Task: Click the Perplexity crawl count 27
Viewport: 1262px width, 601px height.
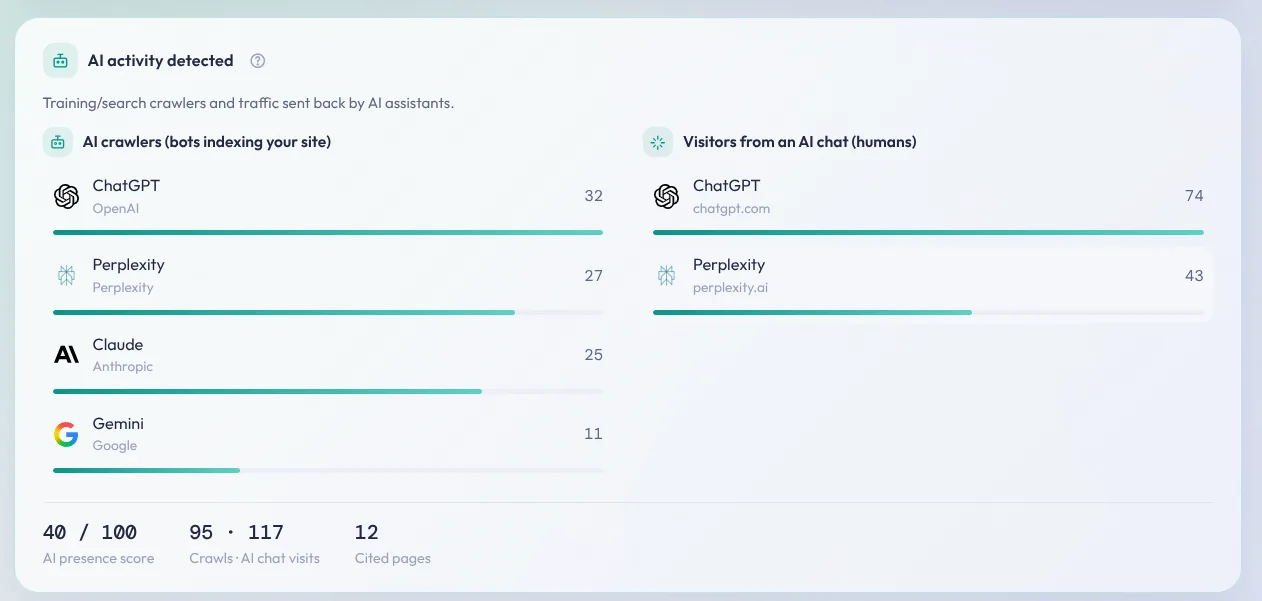Action: click(x=594, y=275)
